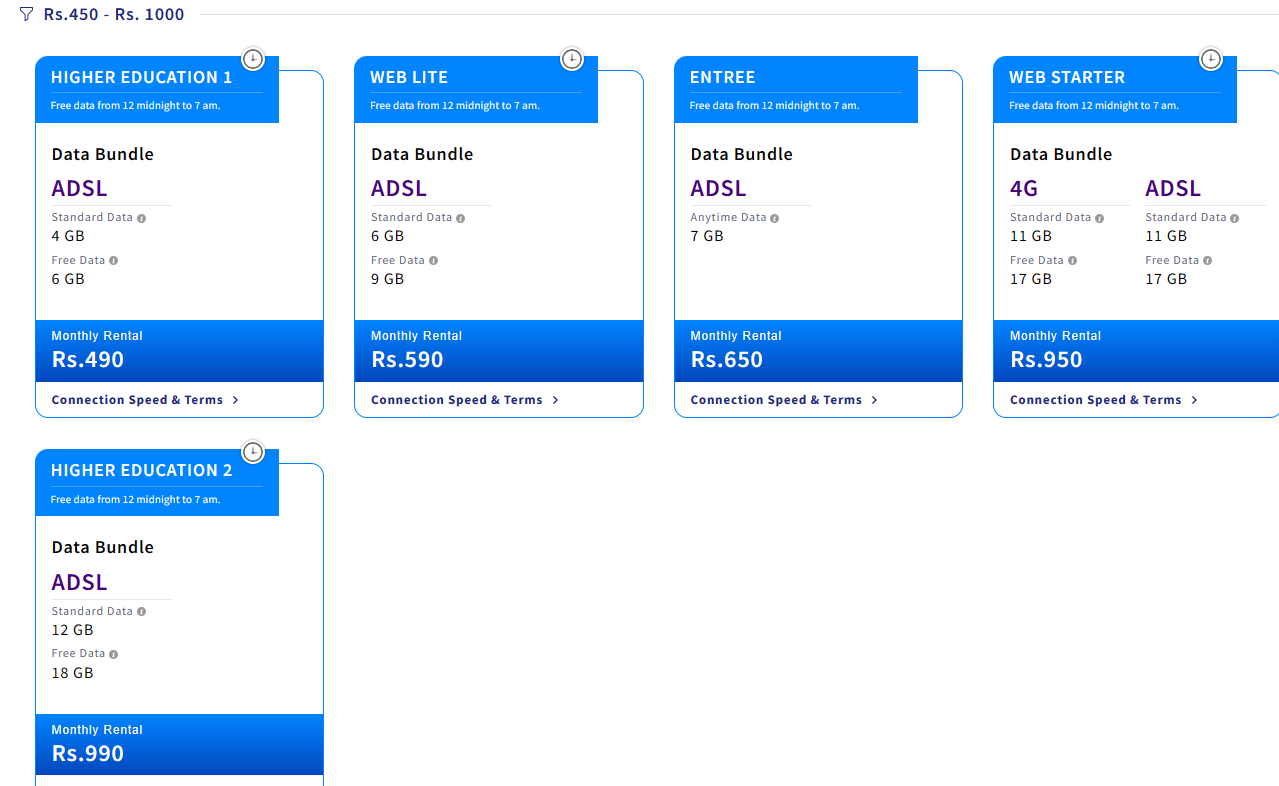Open Connection Speed & Terms for Web Lite

(465, 400)
